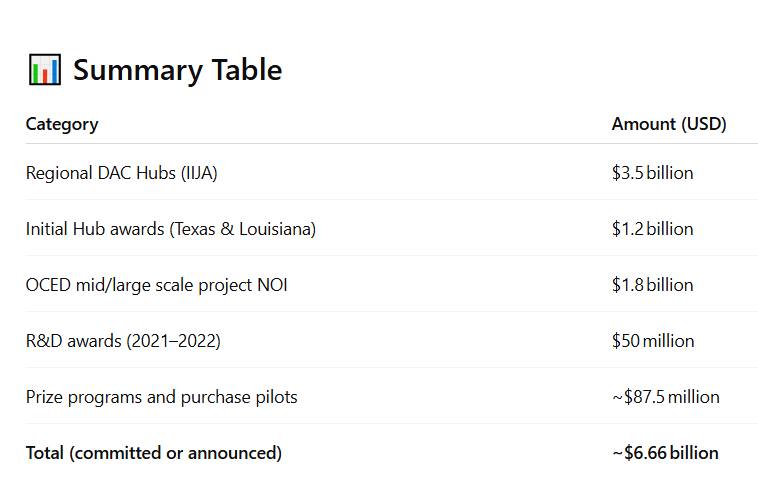Select Prize programs and purchase pilots cell
The height and width of the screenshot is (482, 758).
[x=161, y=397]
